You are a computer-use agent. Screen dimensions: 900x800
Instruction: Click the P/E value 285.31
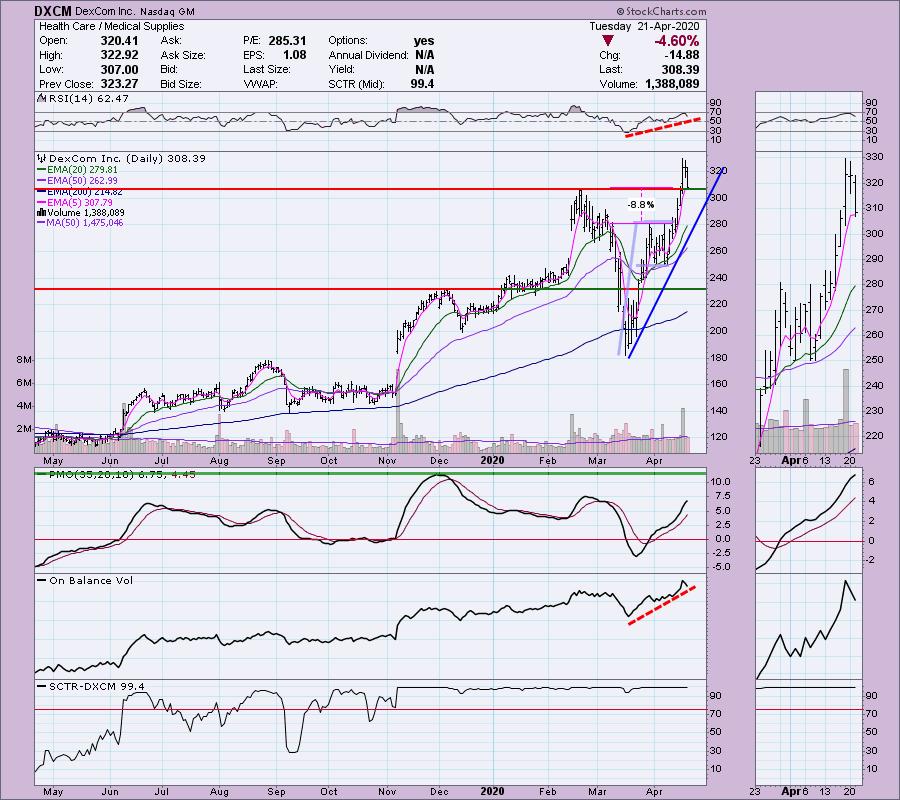pyautogui.click(x=287, y=41)
